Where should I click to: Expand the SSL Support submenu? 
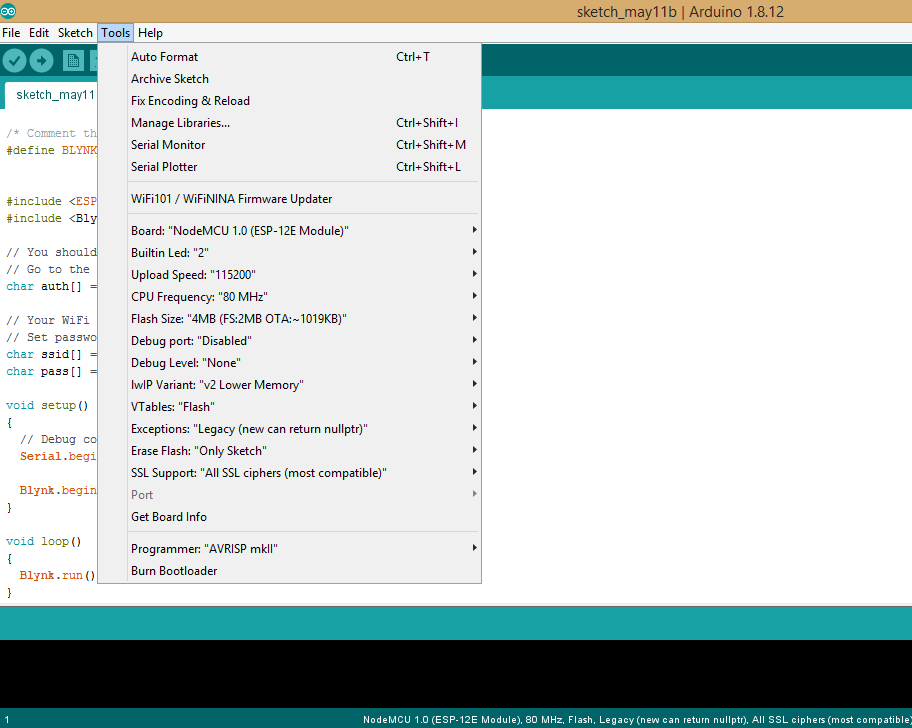point(289,474)
